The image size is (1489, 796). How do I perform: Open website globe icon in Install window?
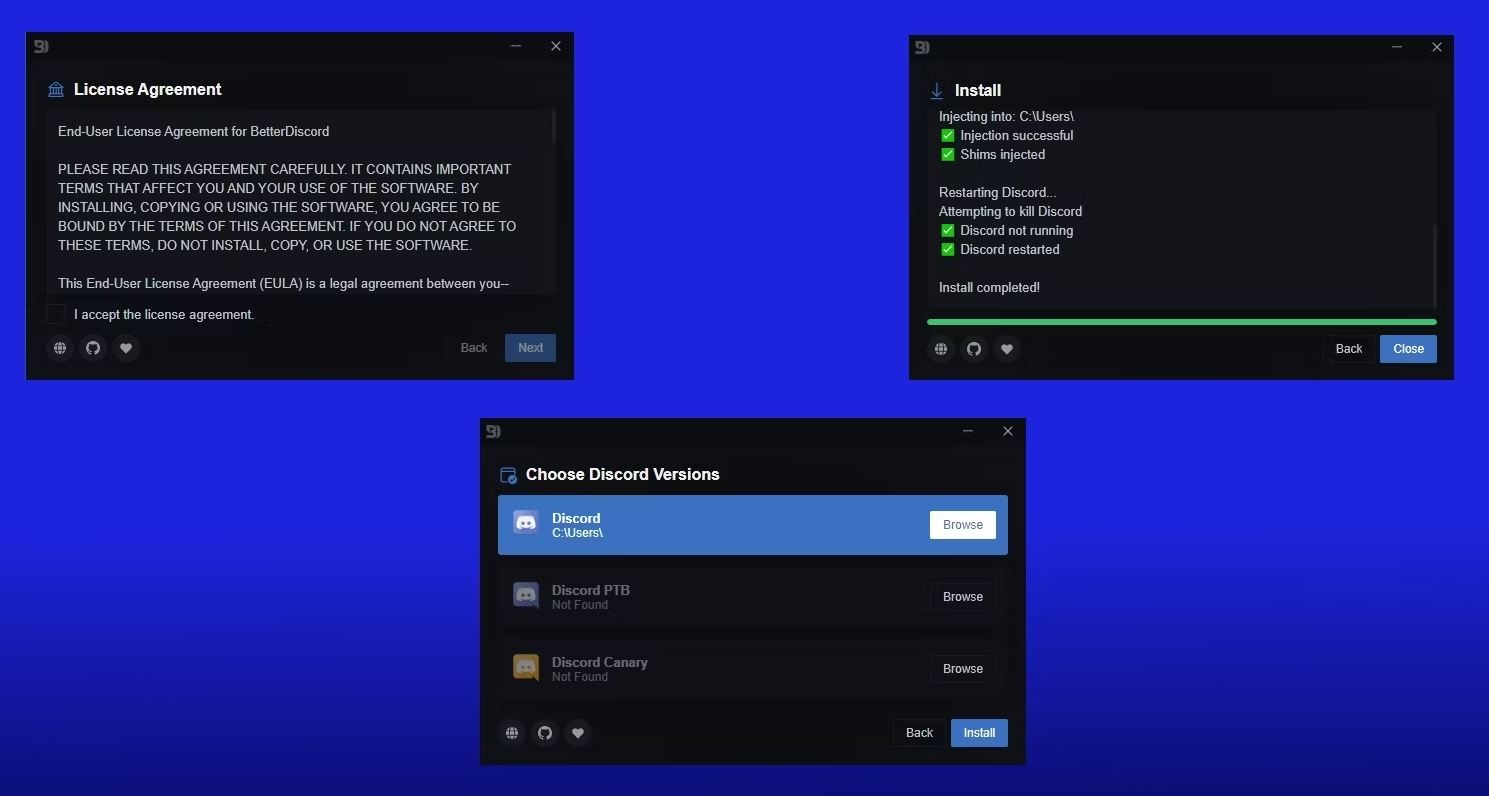pos(941,349)
